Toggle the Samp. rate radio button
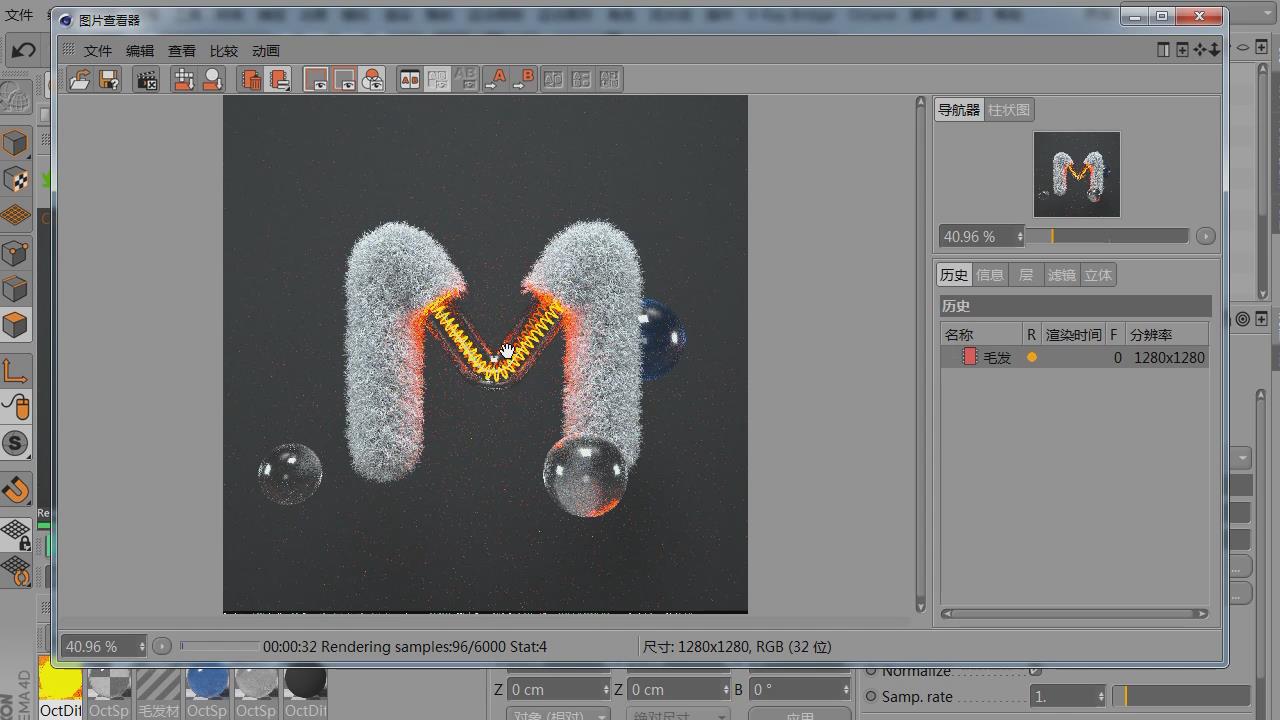Image resolution: width=1280 pixels, height=720 pixels. [x=871, y=697]
